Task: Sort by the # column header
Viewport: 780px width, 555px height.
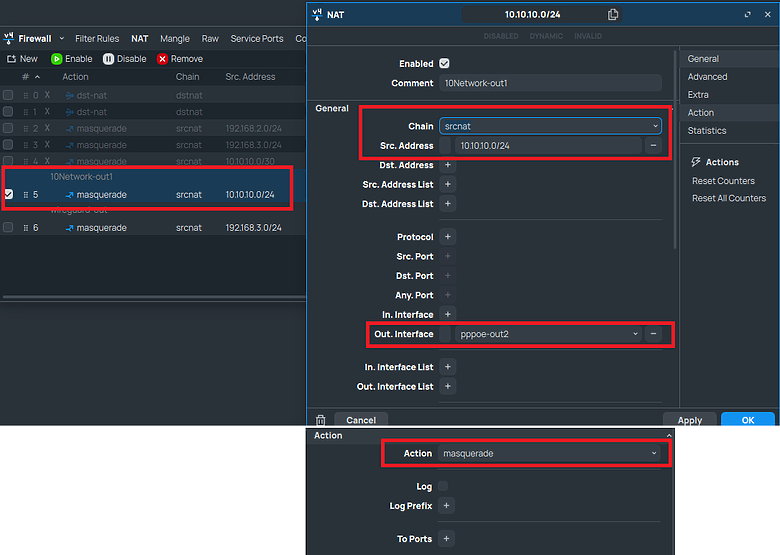Action: coord(30,77)
